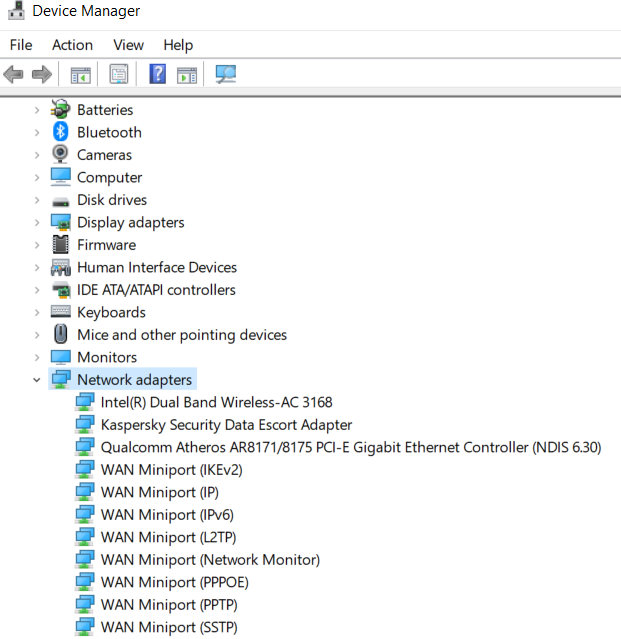This screenshot has width=621, height=639.
Task: Open the Properties toolbar icon
Action: coord(119,74)
